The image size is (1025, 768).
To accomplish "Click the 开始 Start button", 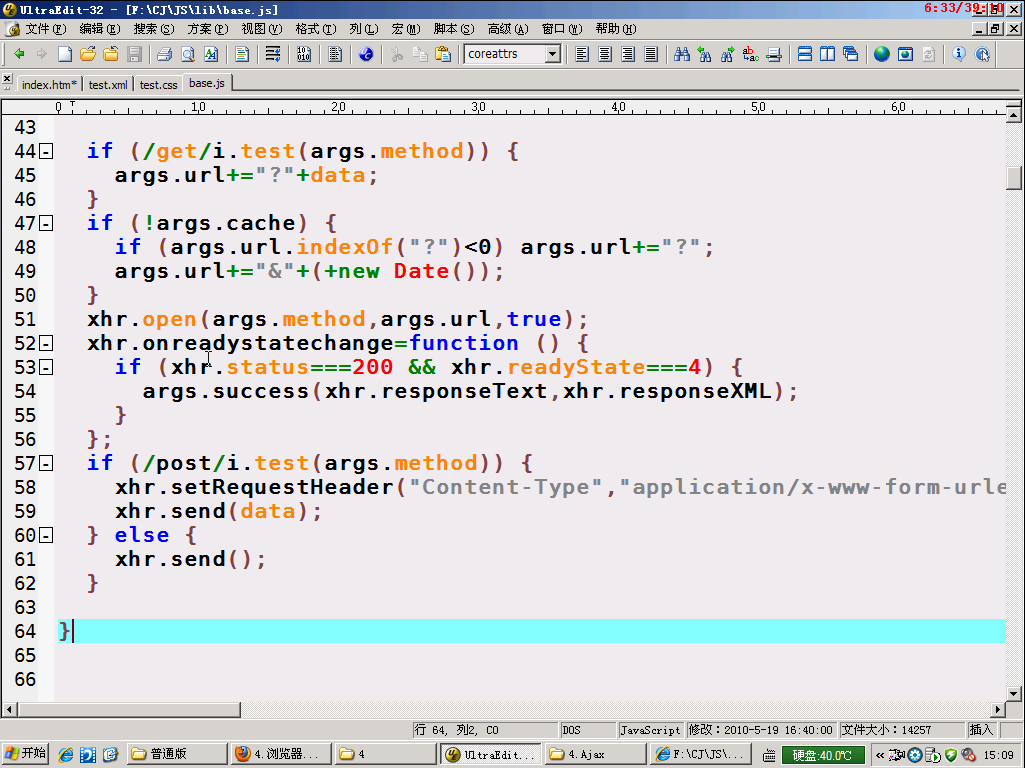I will [x=25, y=754].
